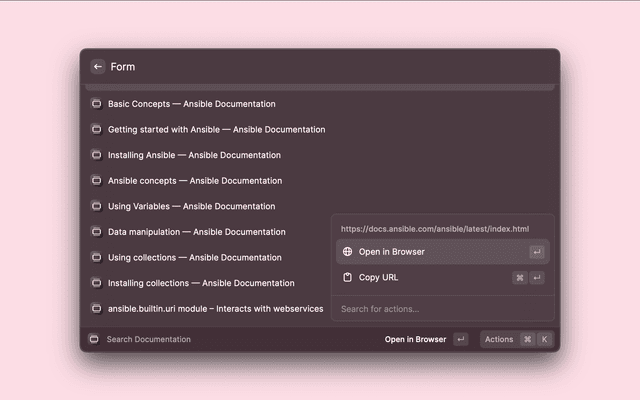640x400 pixels.
Task: Click the icon beside Using Variables entry
Action: (97, 206)
